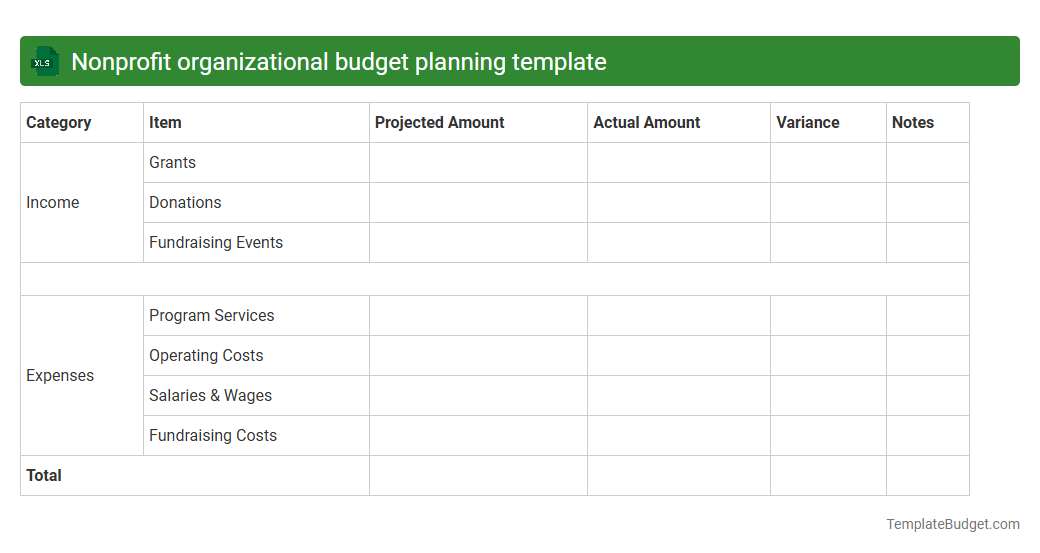Click Notes cell for Donations
Image resolution: width=1040 pixels, height=553 pixels.
tap(928, 202)
